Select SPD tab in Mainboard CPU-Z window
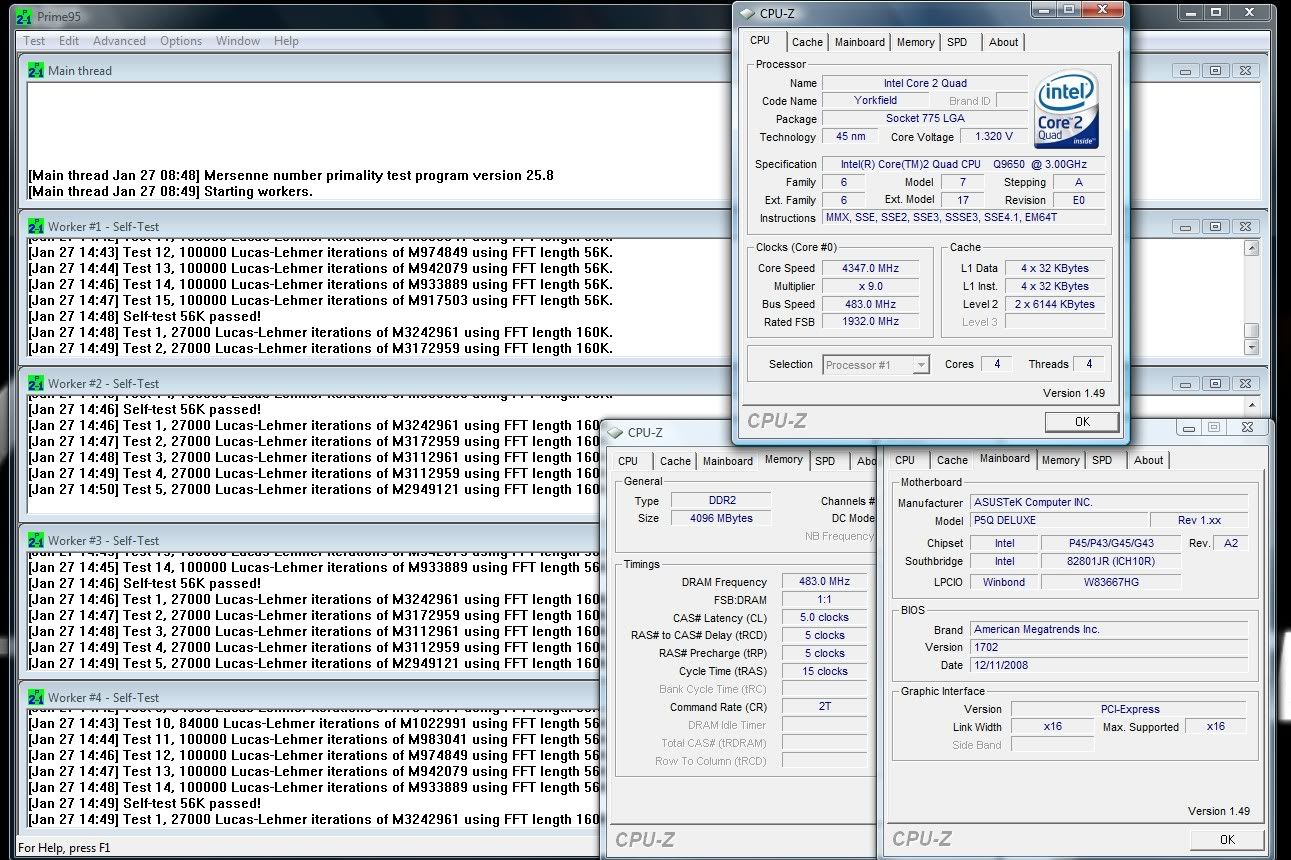The height and width of the screenshot is (860, 1291). click(x=1102, y=460)
